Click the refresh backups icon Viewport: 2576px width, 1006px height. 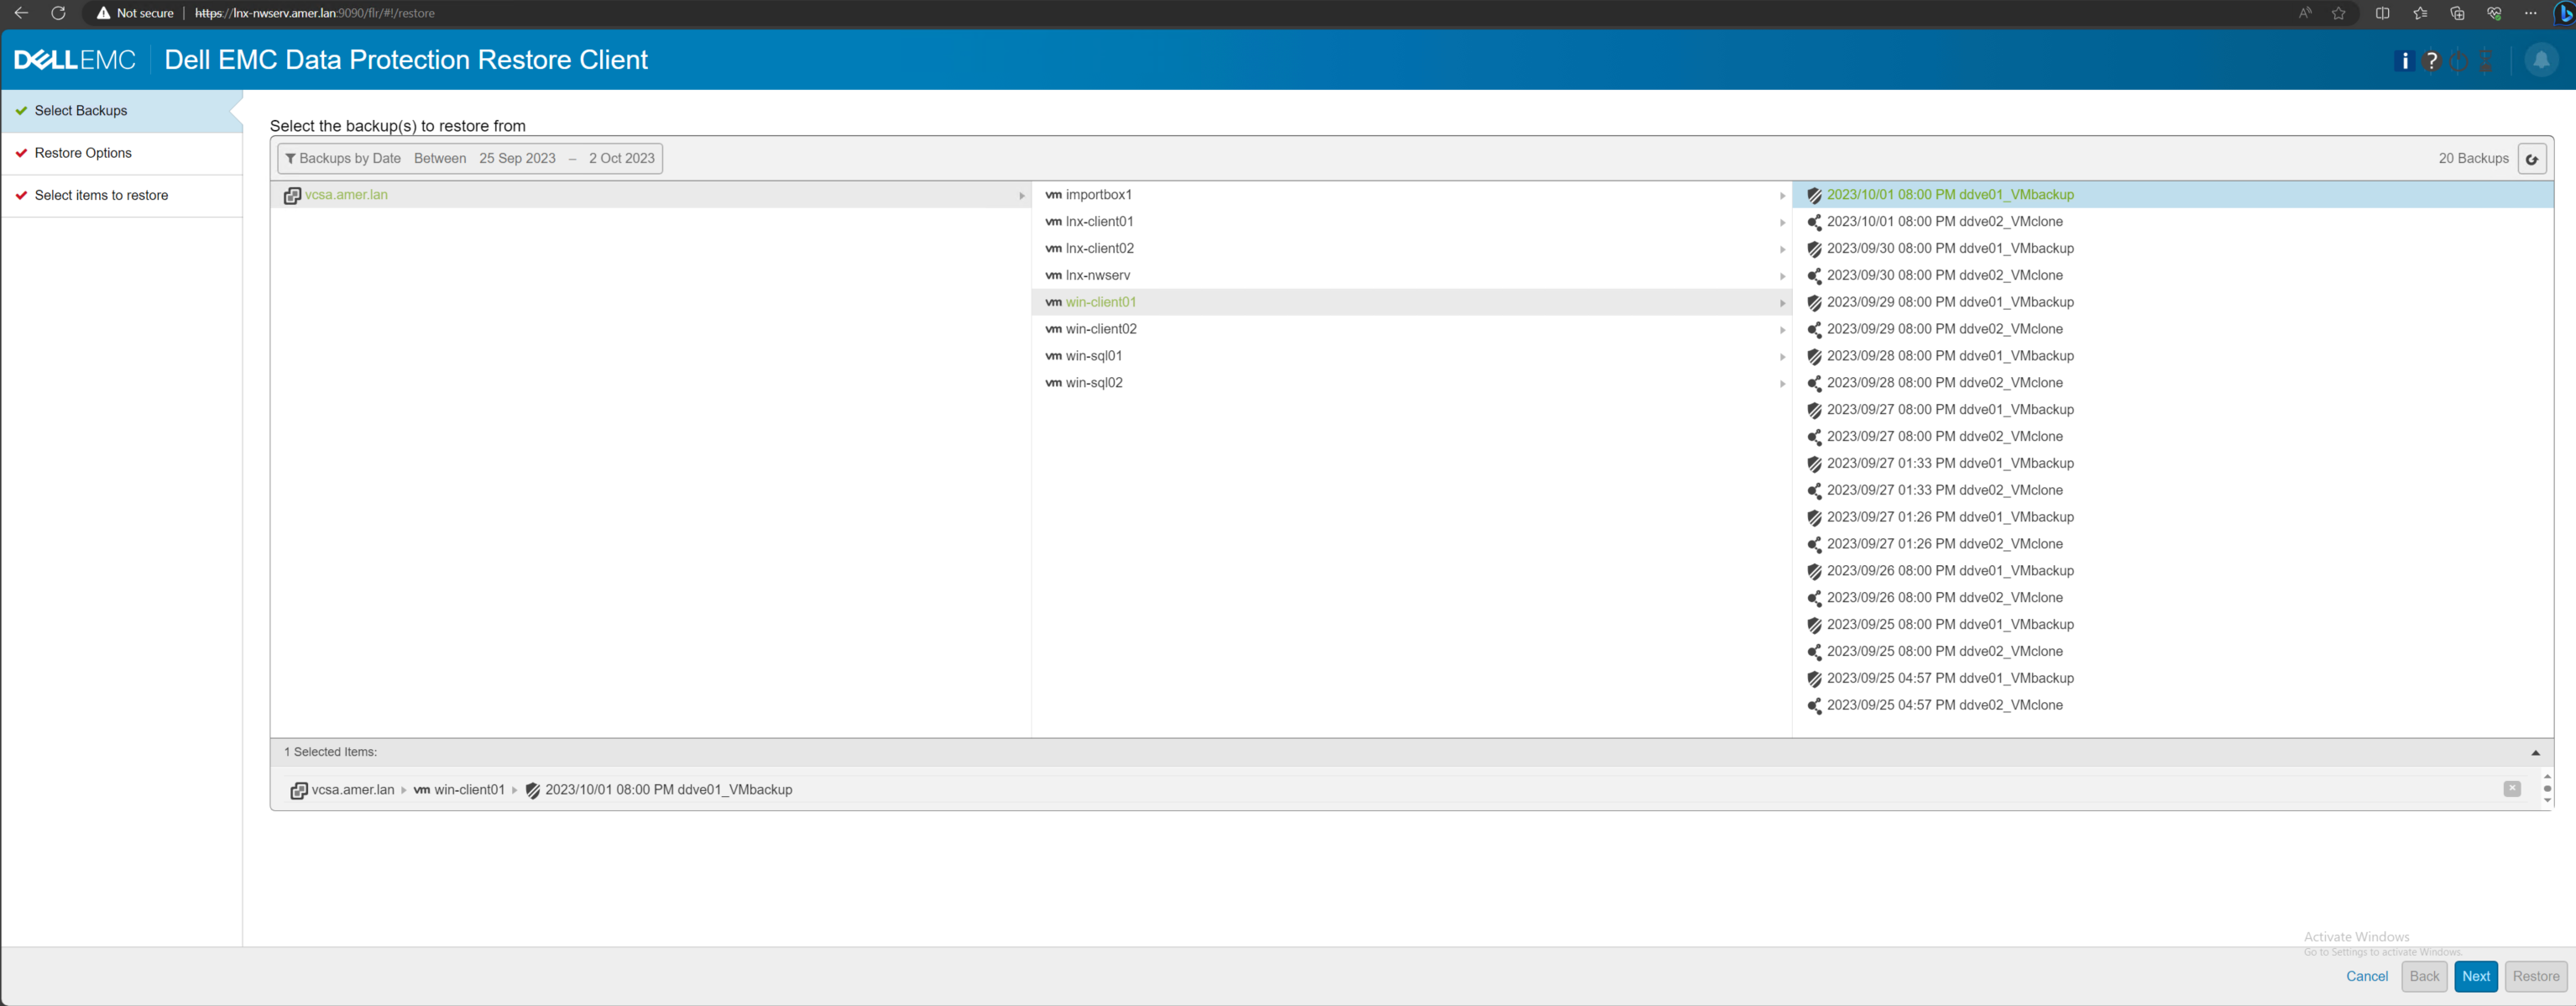coord(2533,158)
